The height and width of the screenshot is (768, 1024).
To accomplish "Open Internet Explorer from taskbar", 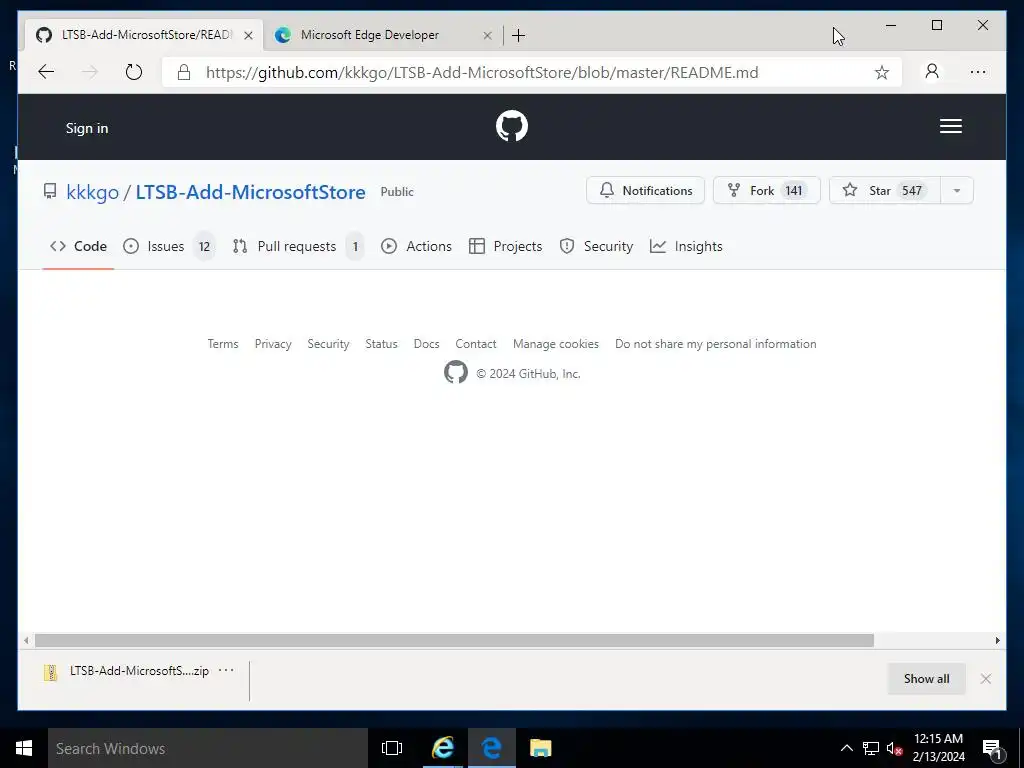I will coord(443,748).
